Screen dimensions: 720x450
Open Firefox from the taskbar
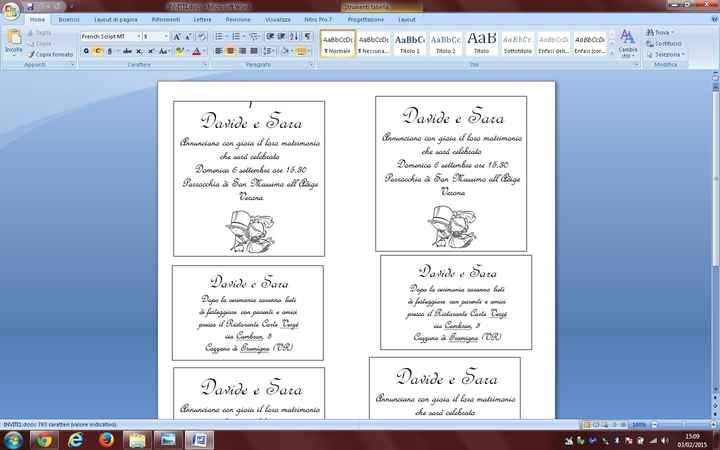click(x=106, y=438)
